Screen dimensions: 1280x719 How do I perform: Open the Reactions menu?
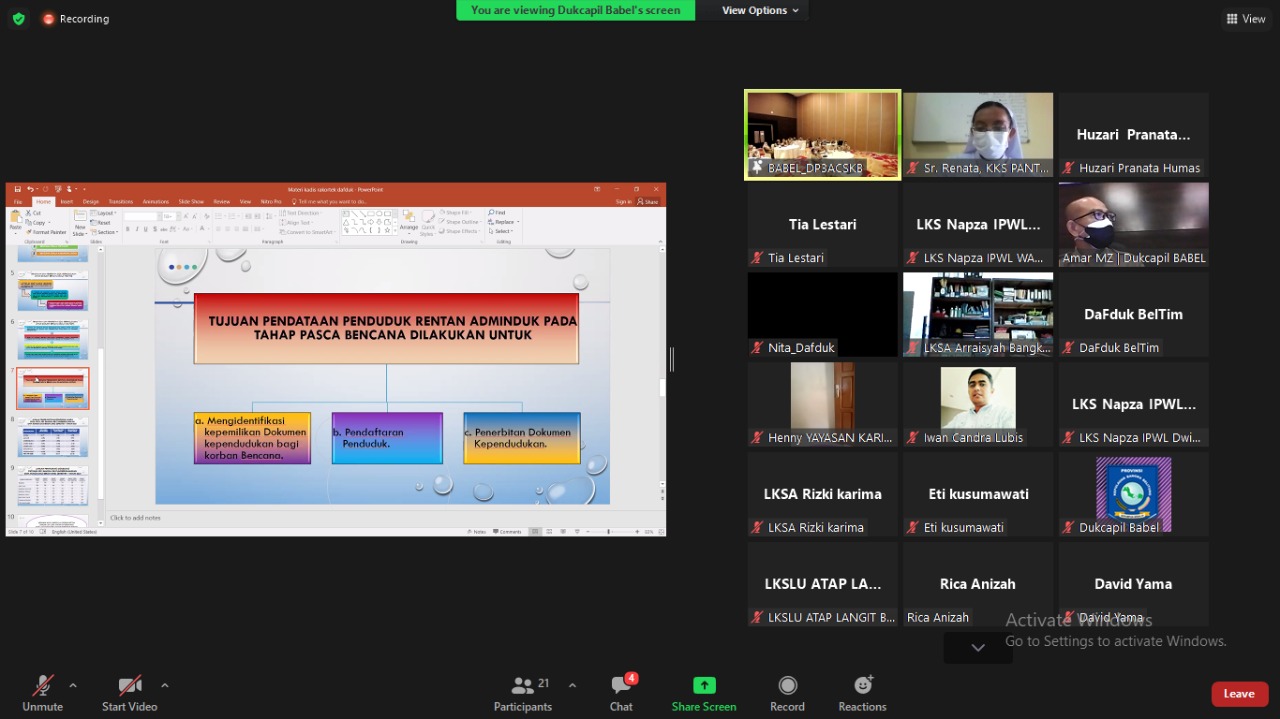click(862, 693)
